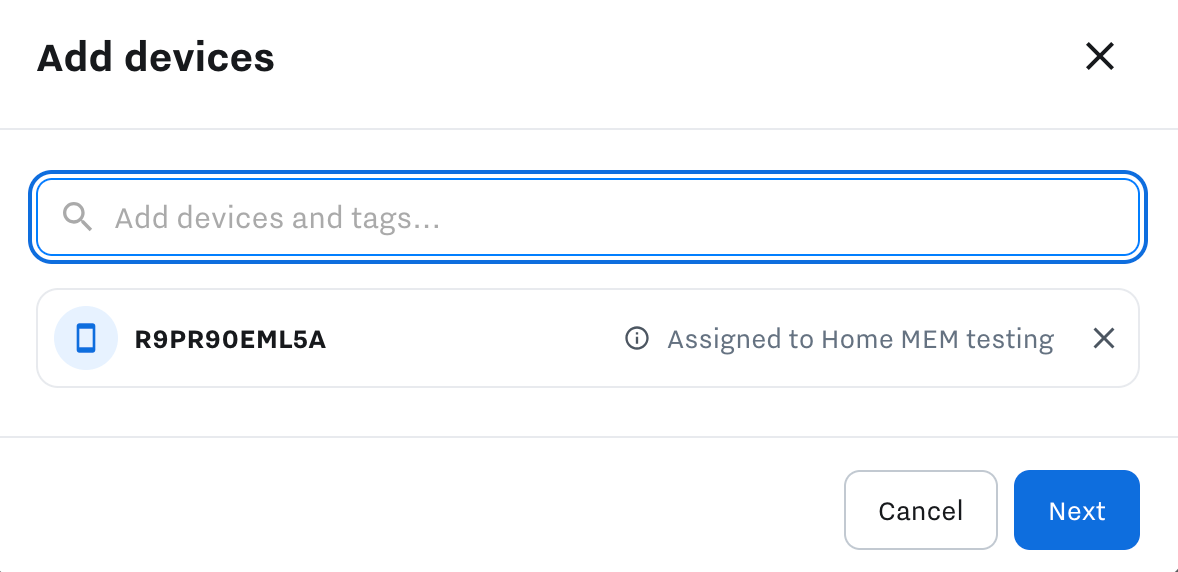Click the placeholder text in the search box
Image resolution: width=1178 pixels, height=572 pixels.
point(277,217)
